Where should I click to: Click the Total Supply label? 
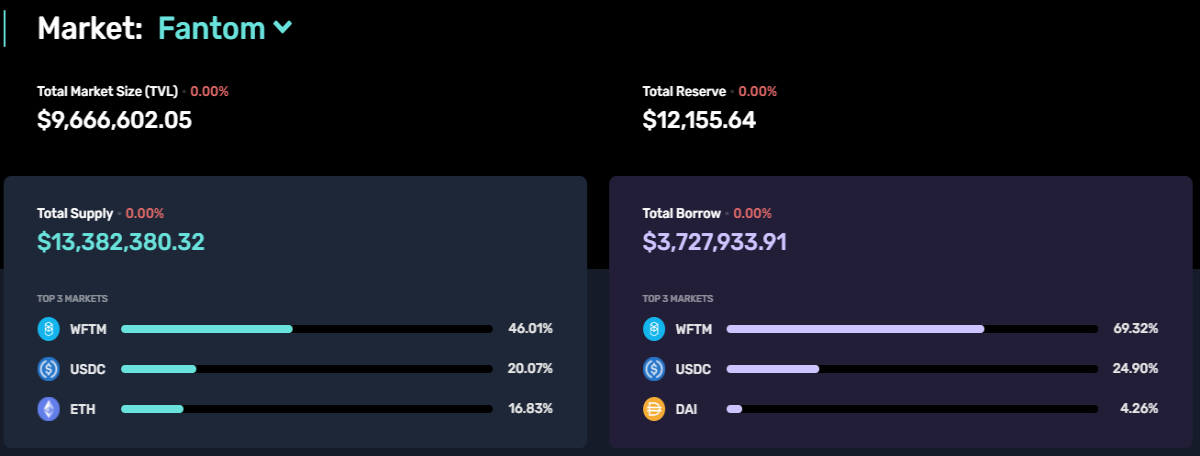pyautogui.click(x=75, y=213)
